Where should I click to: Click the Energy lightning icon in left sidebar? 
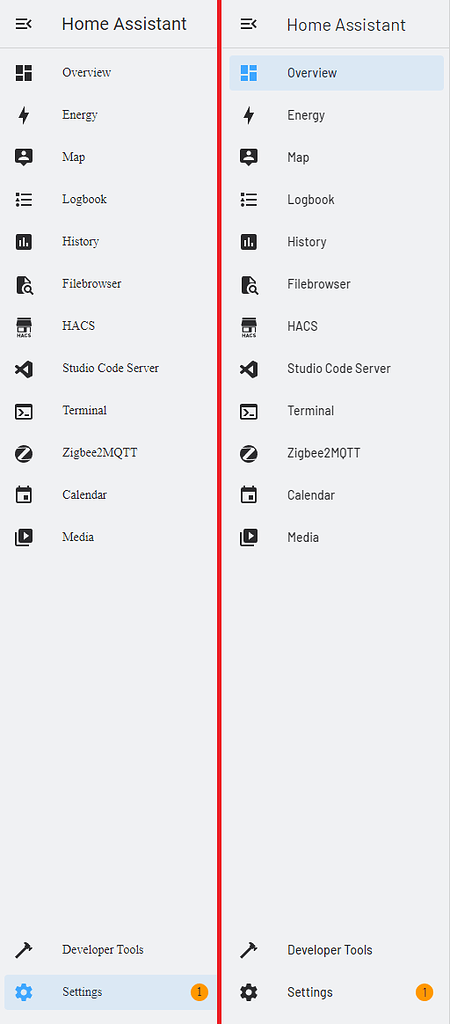click(24, 116)
